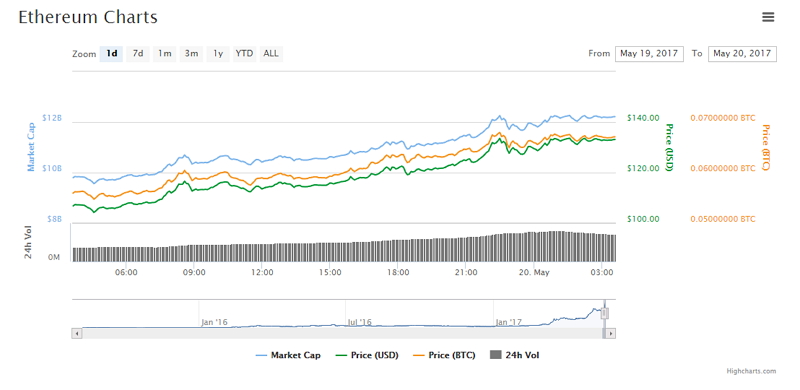Click the navigator range handle
This screenshot has height=390, width=800.
tap(605, 313)
